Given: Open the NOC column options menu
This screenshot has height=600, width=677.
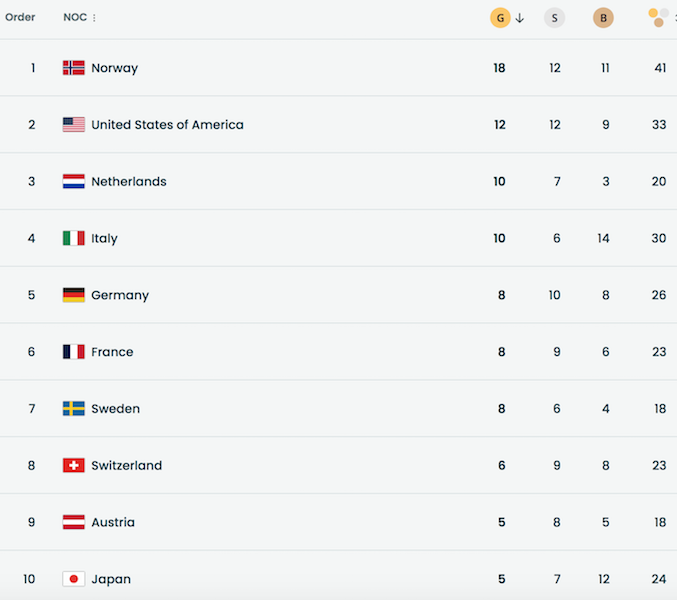Looking at the screenshot, I should pos(94,18).
